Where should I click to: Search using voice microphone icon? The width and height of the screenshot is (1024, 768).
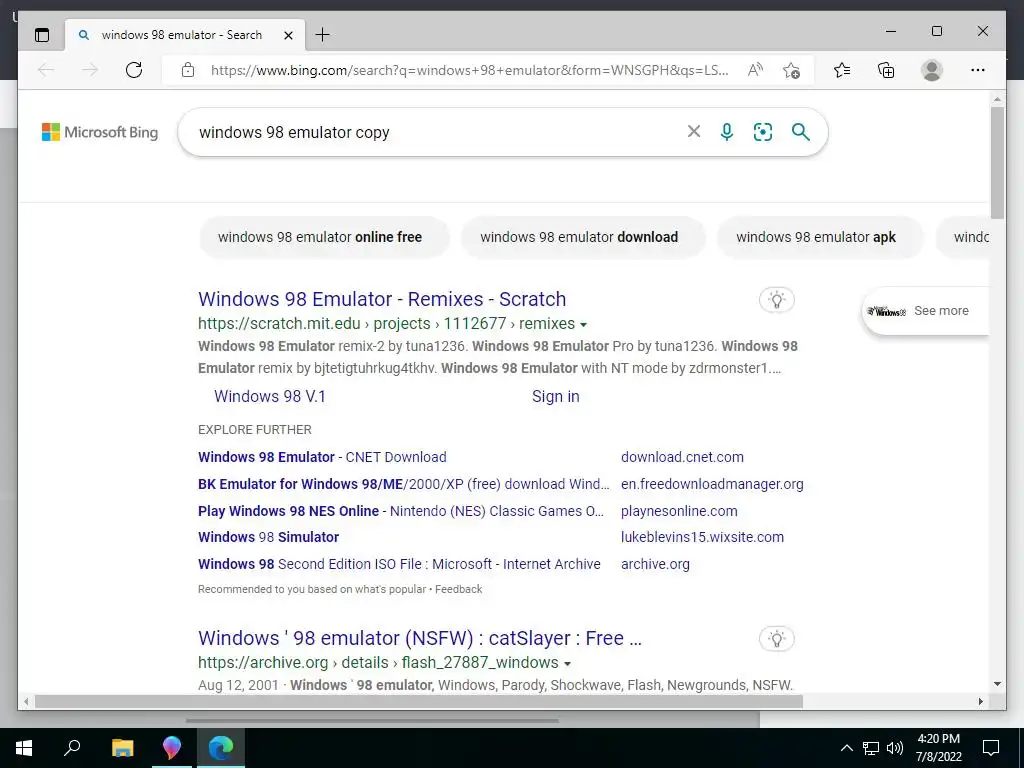727,132
